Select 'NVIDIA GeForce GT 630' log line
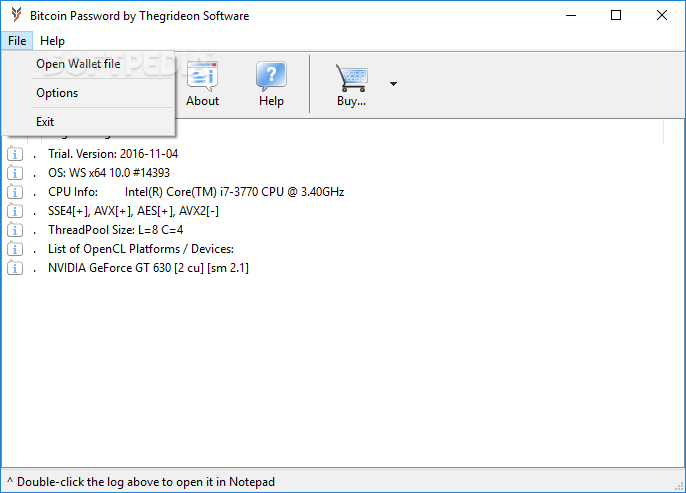Screen dimensions: 686x493 coord(148,268)
